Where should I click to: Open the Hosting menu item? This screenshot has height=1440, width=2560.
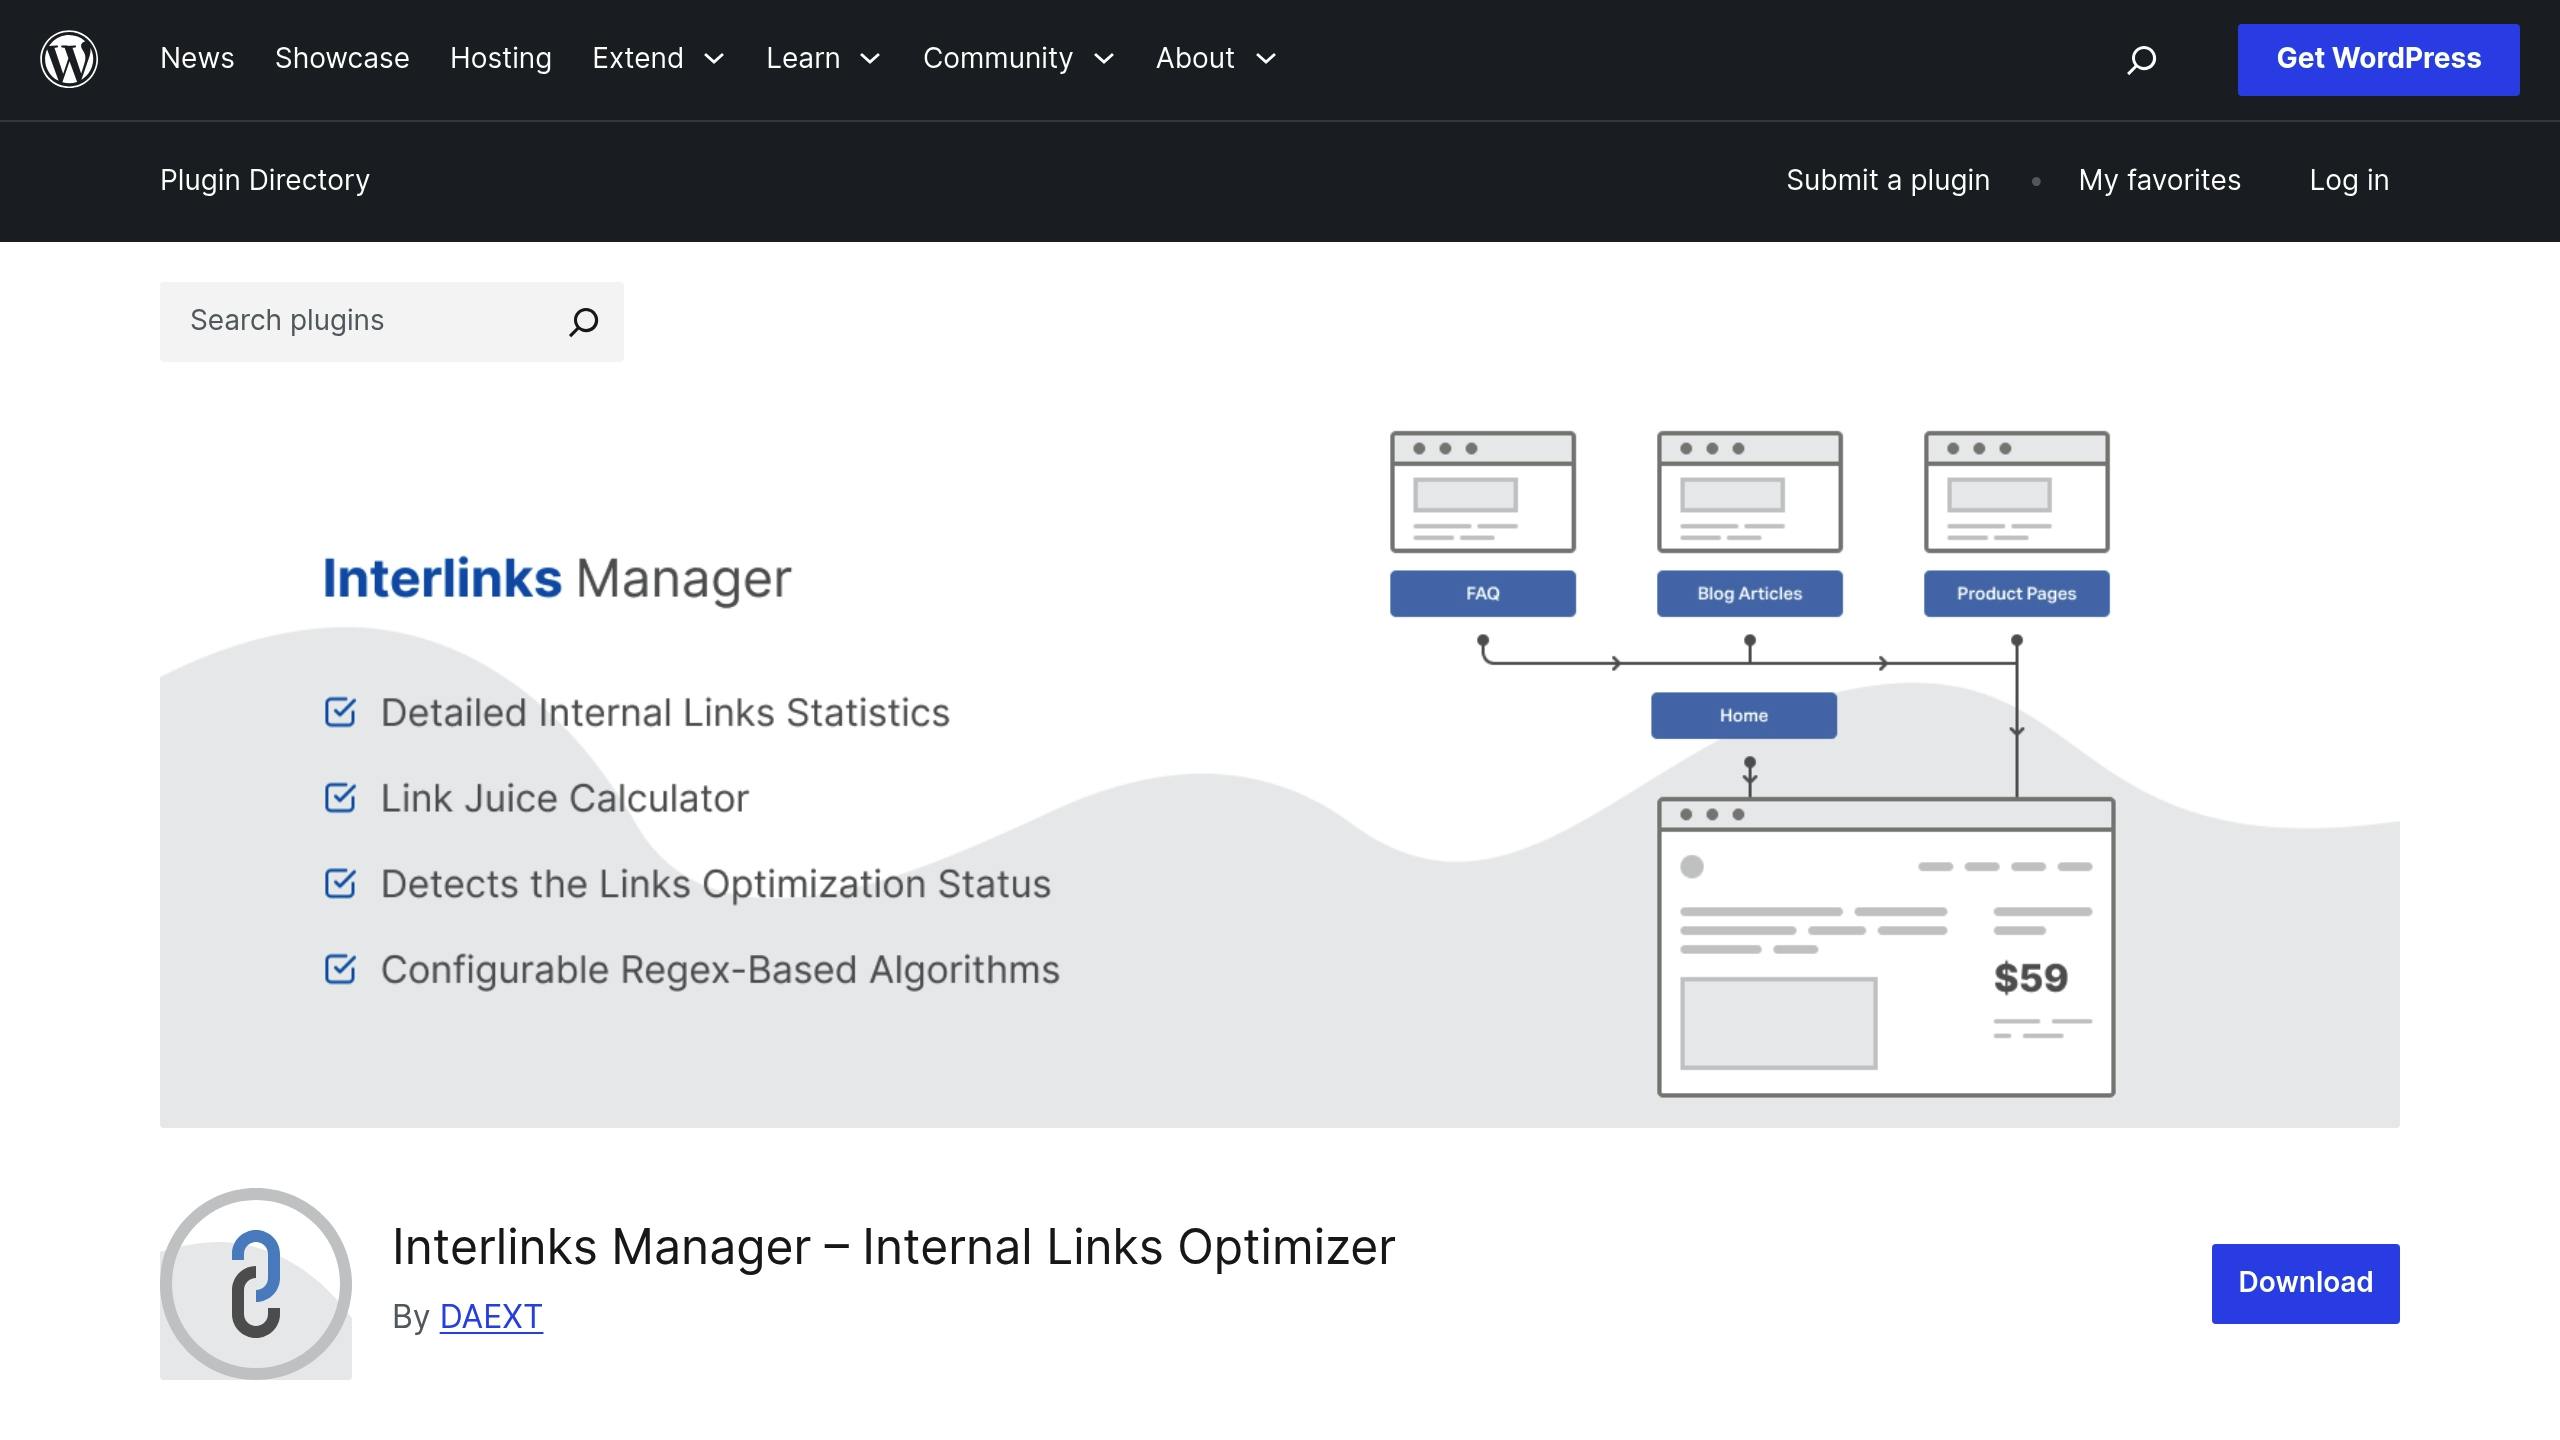pyautogui.click(x=500, y=58)
